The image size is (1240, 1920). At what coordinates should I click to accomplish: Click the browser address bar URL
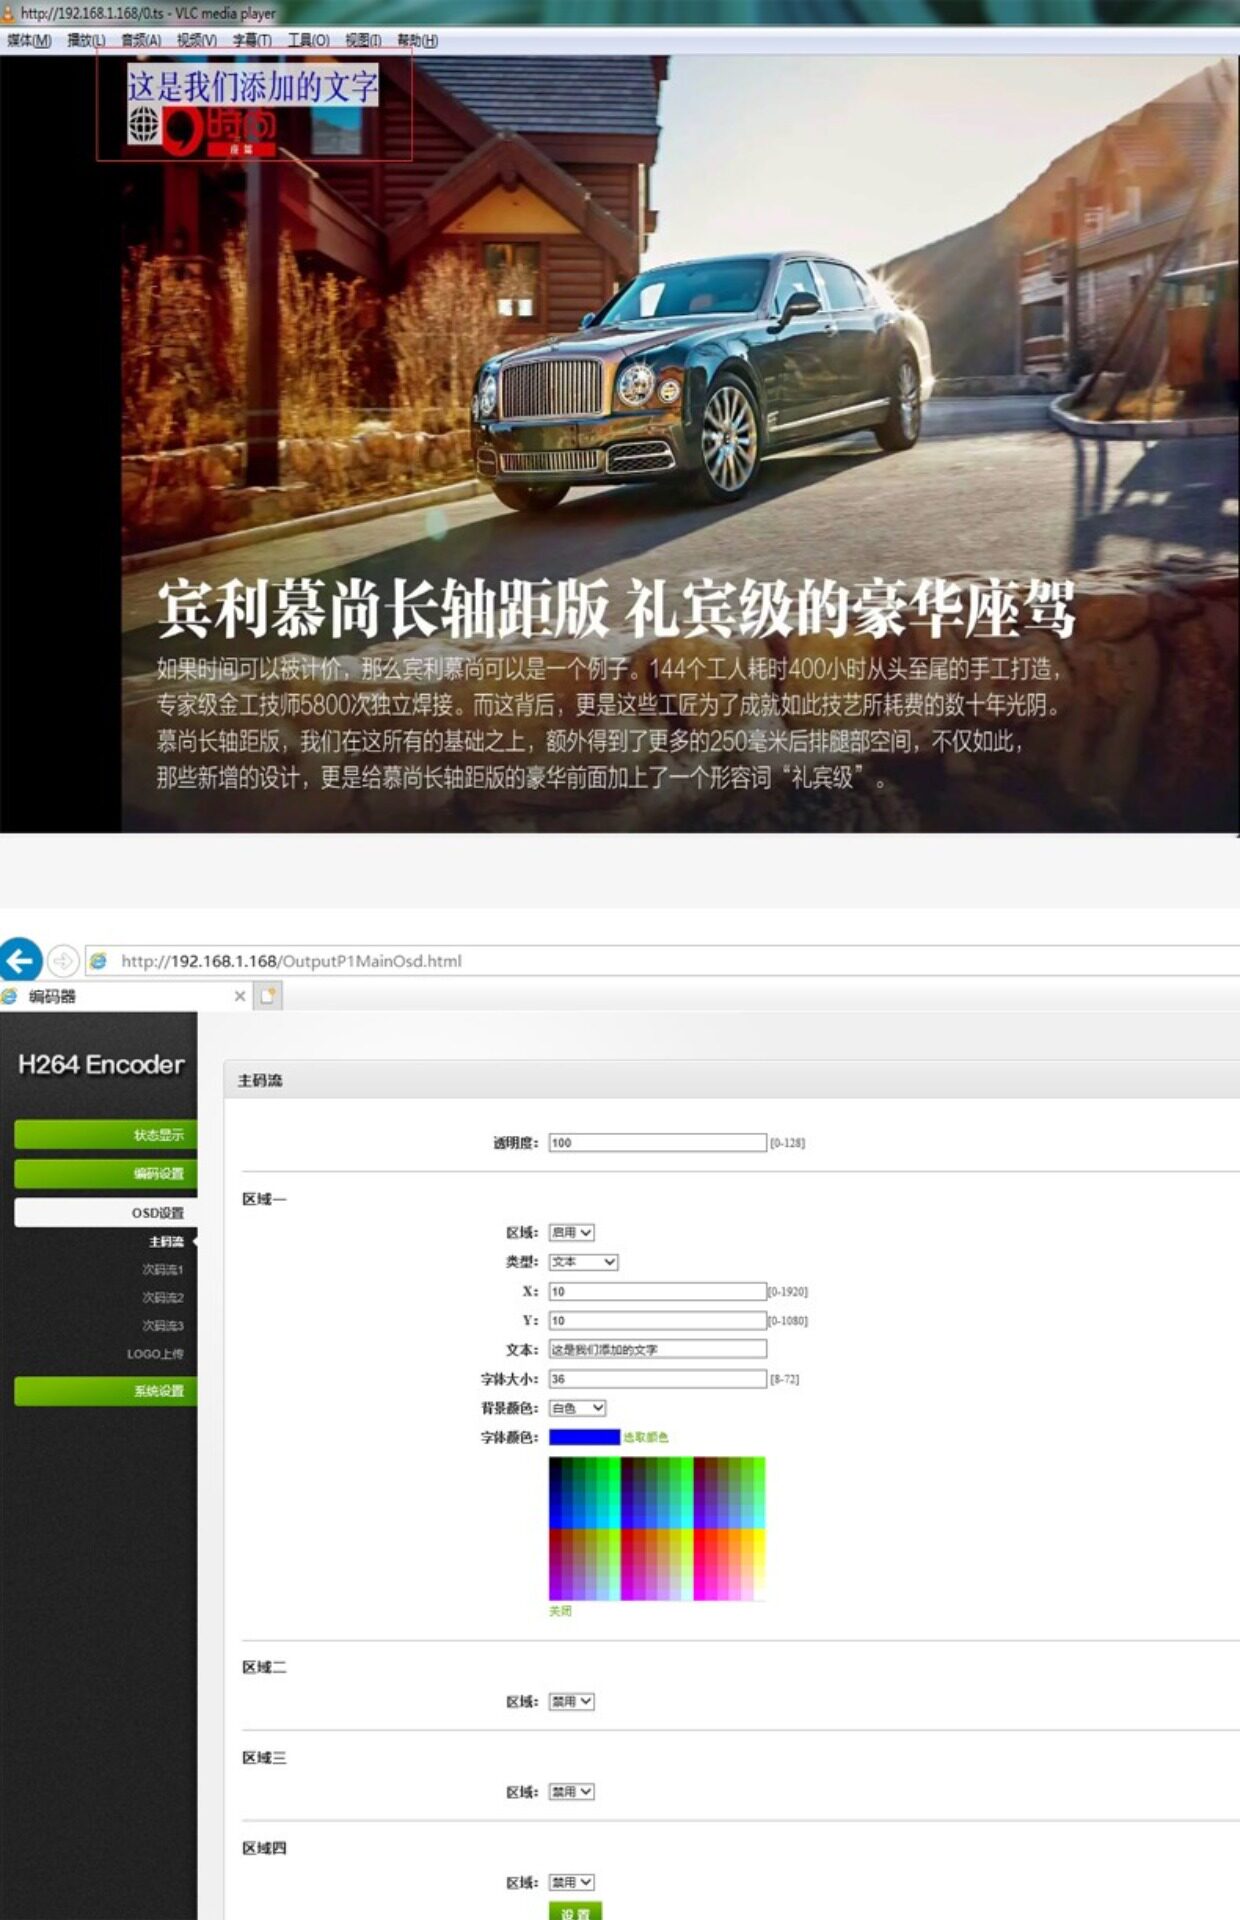click(291, 961)
